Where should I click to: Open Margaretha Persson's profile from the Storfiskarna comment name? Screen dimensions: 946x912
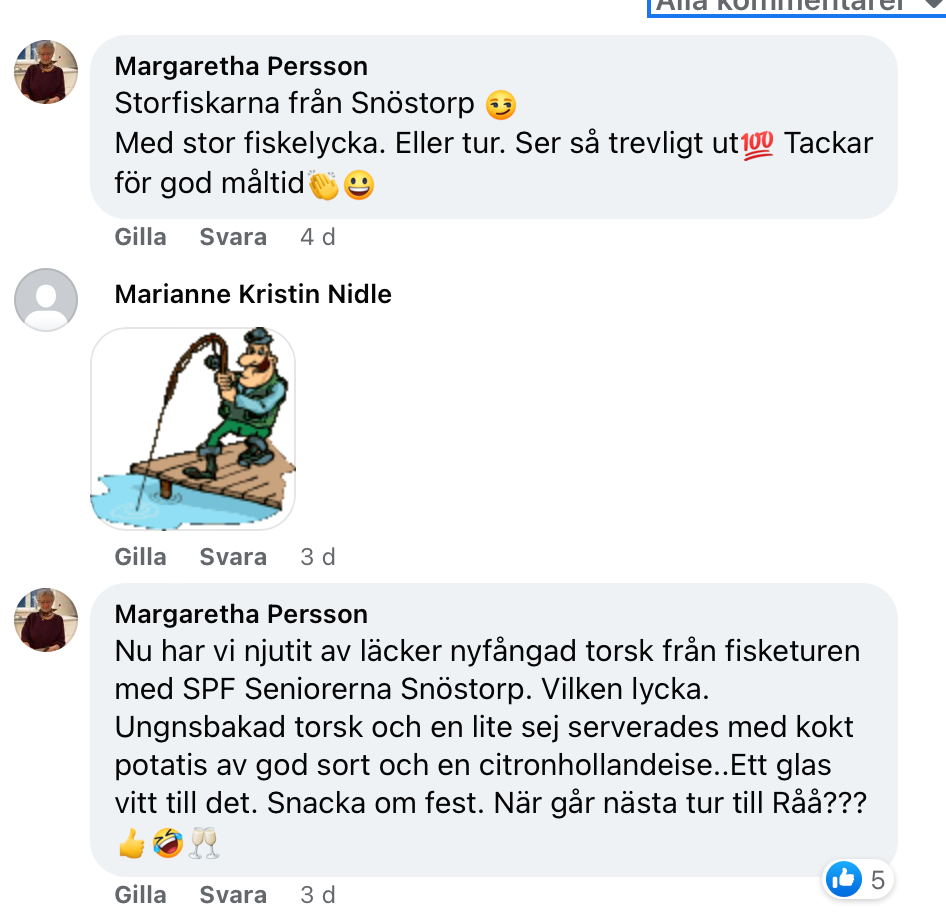(241, 66)
